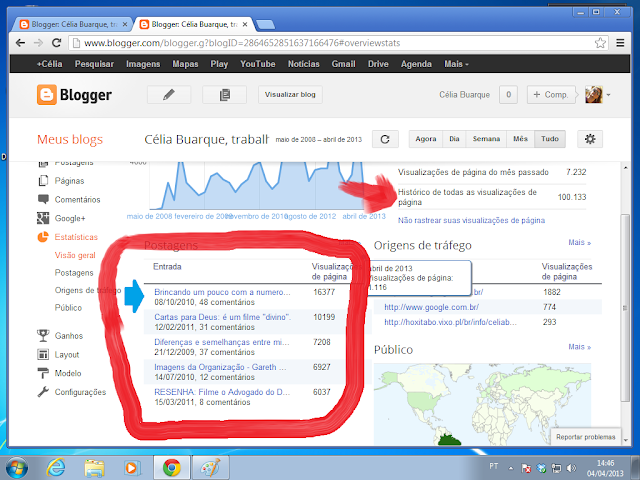Click the Google+ sidebar icon
Screen dimensions: 640x480
pos(43,218)
